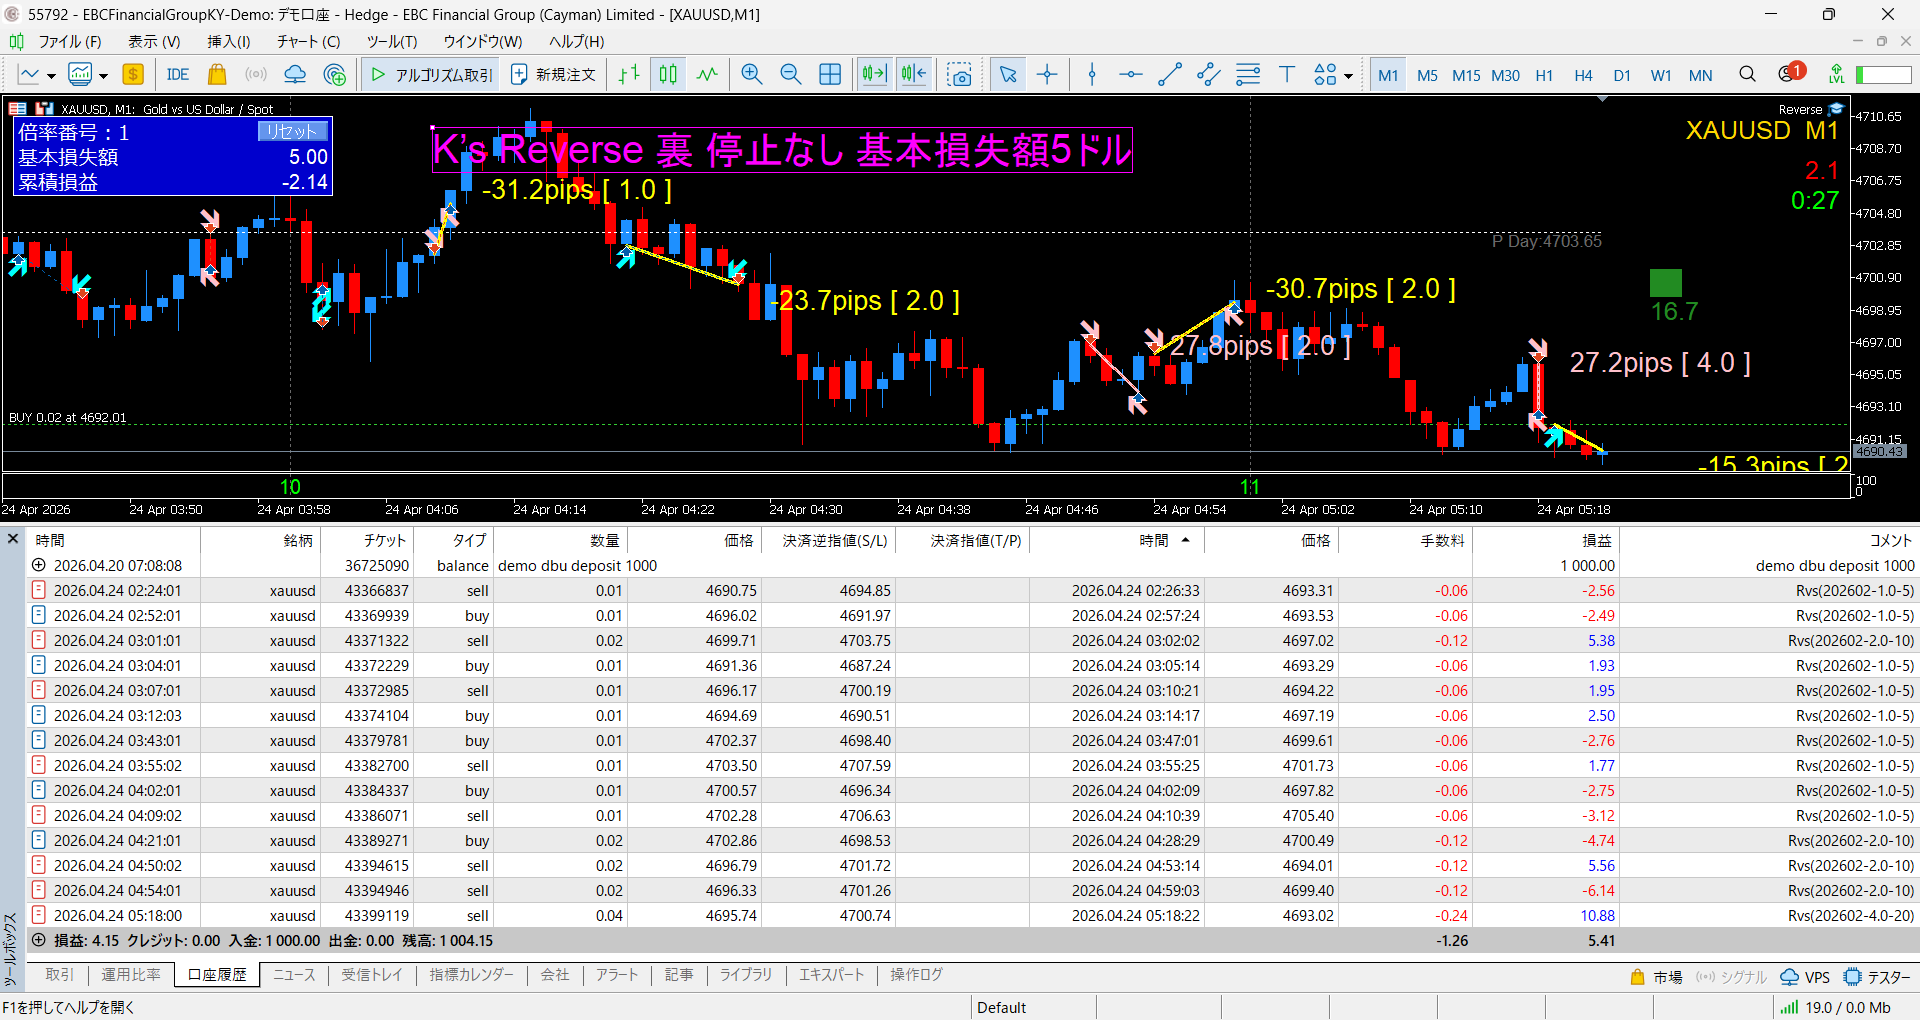Sort the history by 損益 column header

pos(1596,541)
